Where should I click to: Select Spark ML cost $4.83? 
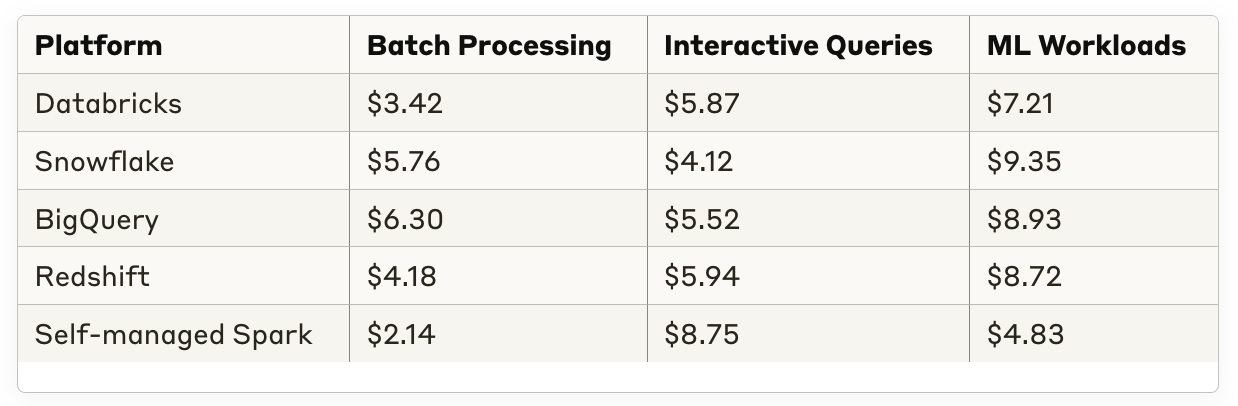coord(1024,335)
